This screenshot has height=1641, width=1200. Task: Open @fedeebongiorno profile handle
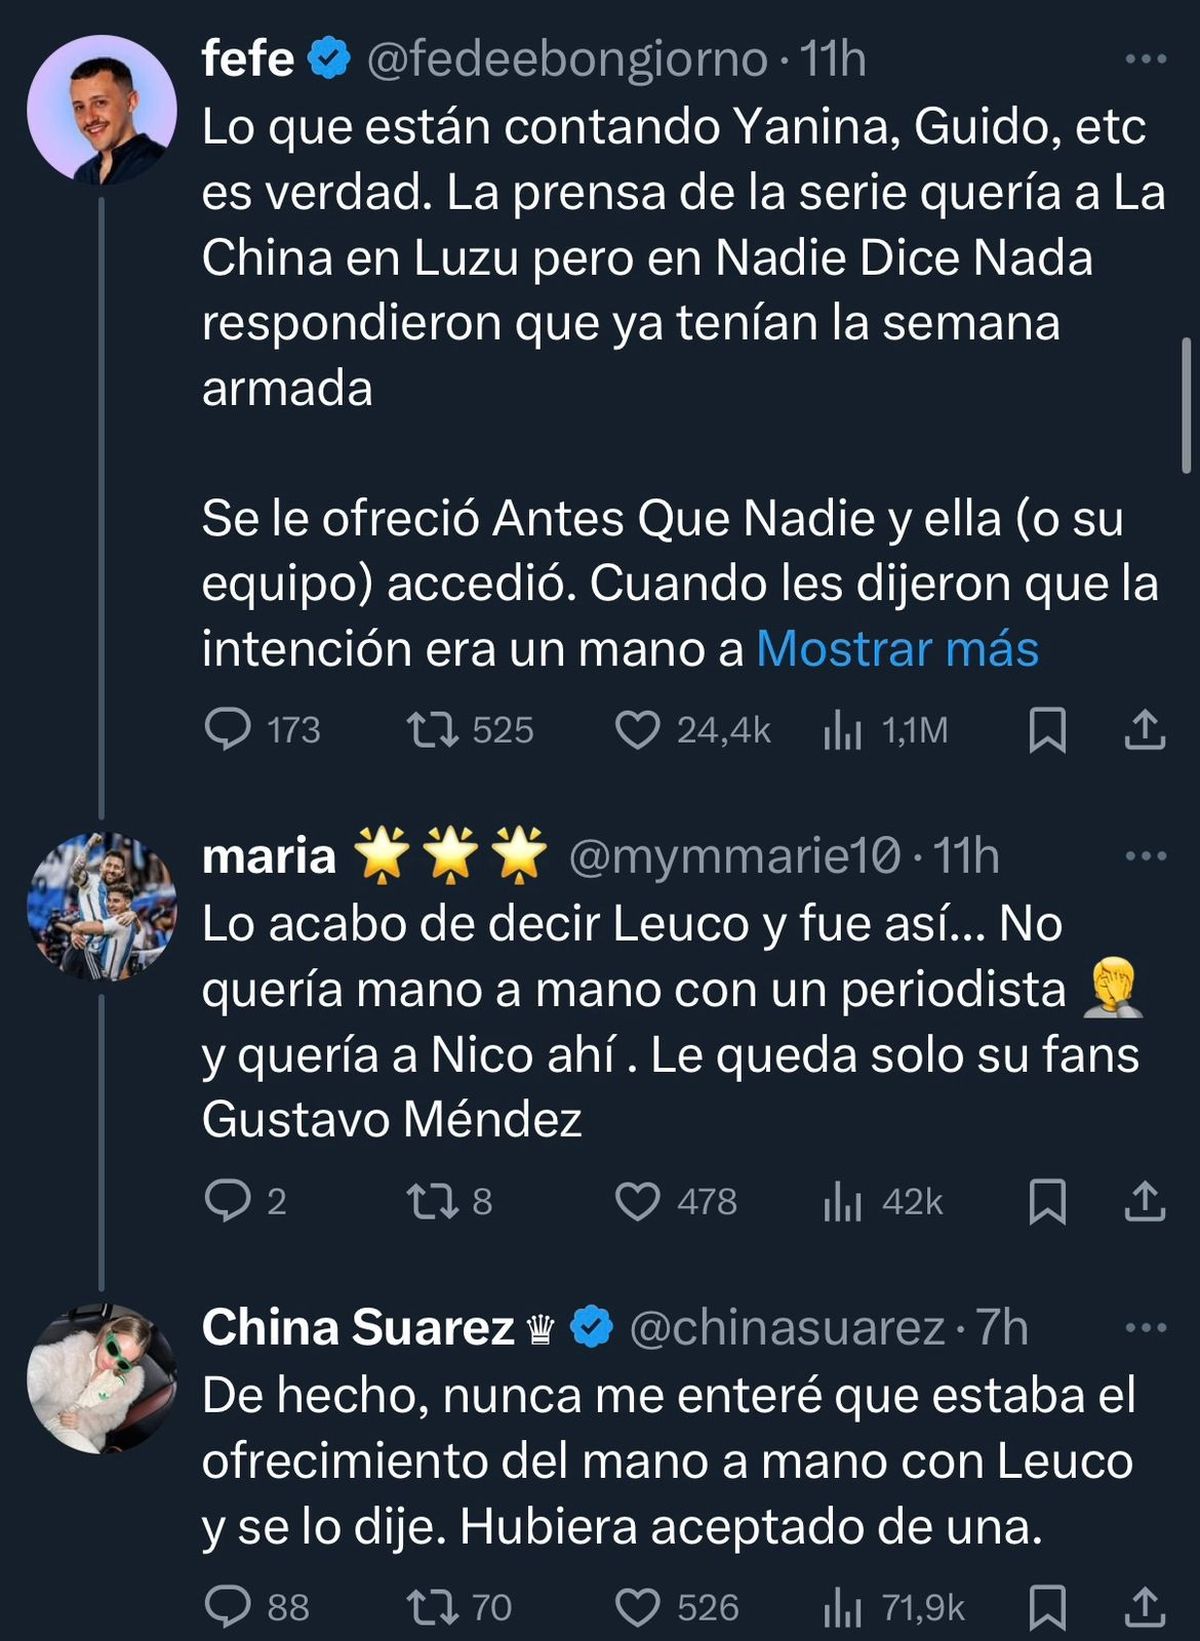coord(567,60)
